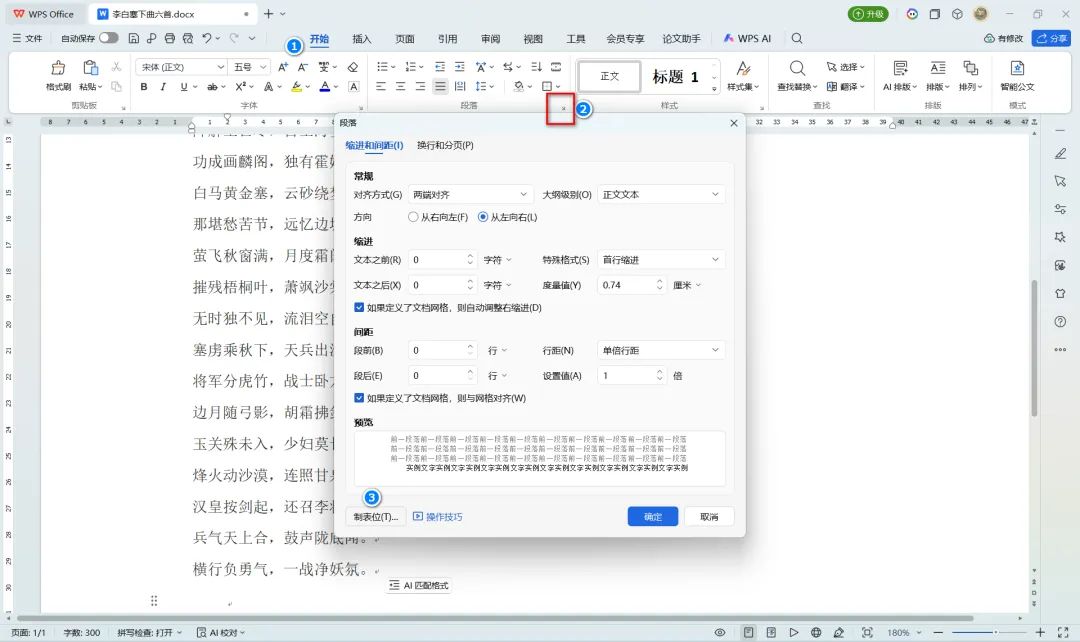This screenshot has height=642, width=1080.
Task: Click the center alignment icon
Action: [400, 87]
